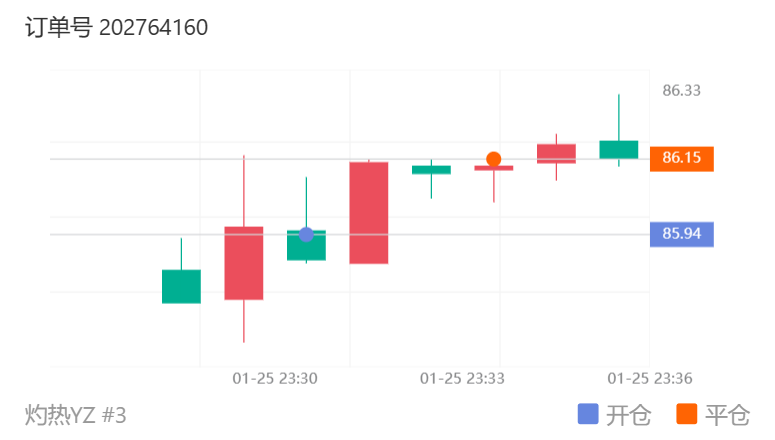Toggle the 平仓 legend orange square
This screenshot has height=440, width=775.
(x=687, y=414)
